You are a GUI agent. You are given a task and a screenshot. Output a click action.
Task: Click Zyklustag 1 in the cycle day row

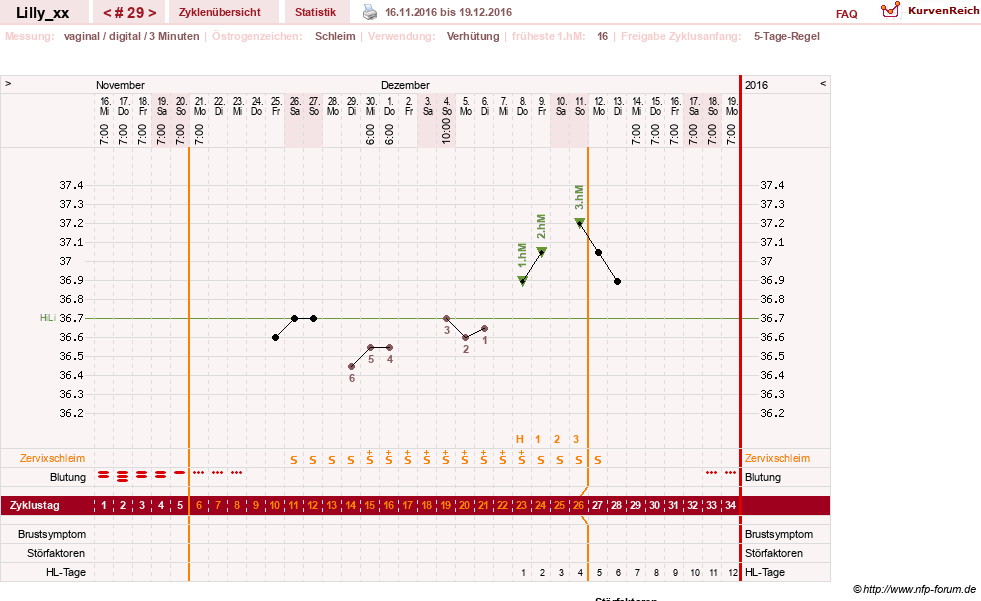104,505
